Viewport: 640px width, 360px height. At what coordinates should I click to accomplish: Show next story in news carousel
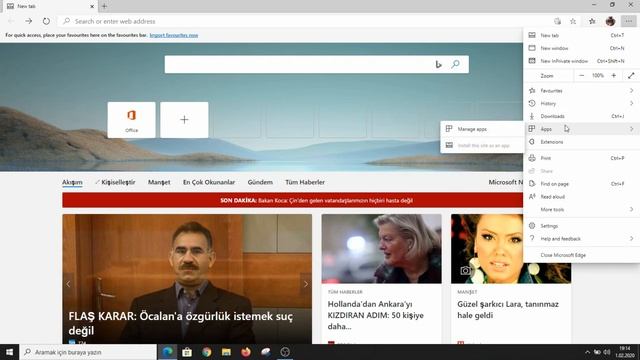[306, 284]
